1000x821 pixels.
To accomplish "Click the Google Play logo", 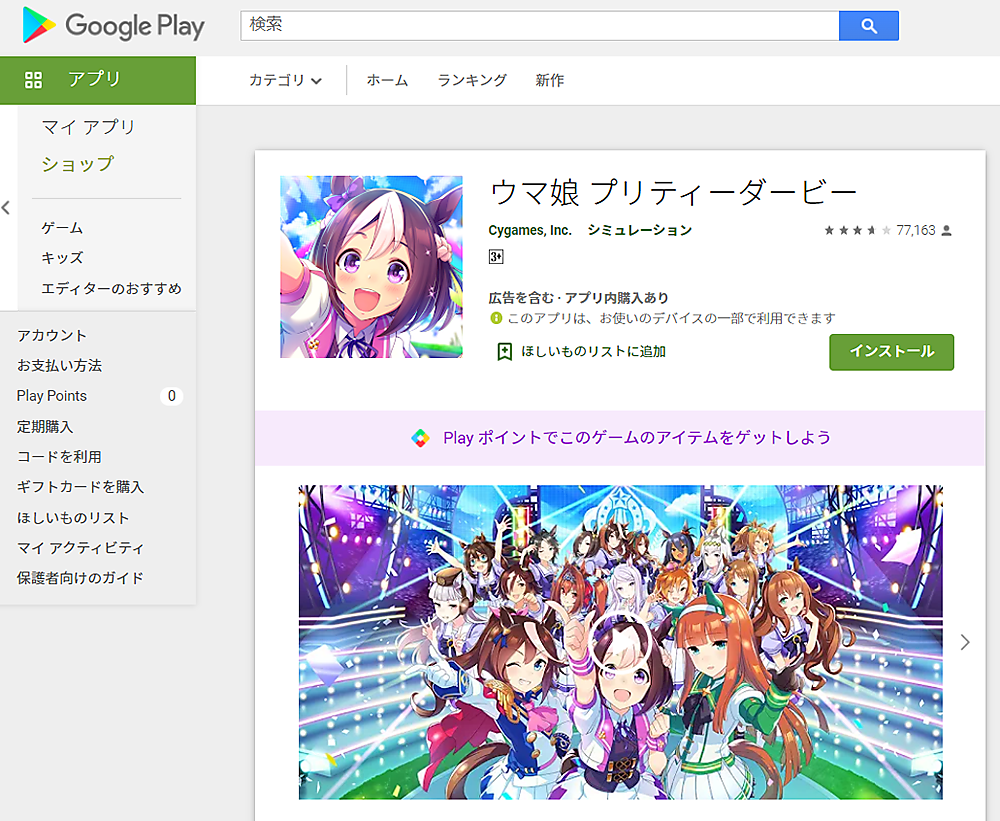I will [114, 26].
